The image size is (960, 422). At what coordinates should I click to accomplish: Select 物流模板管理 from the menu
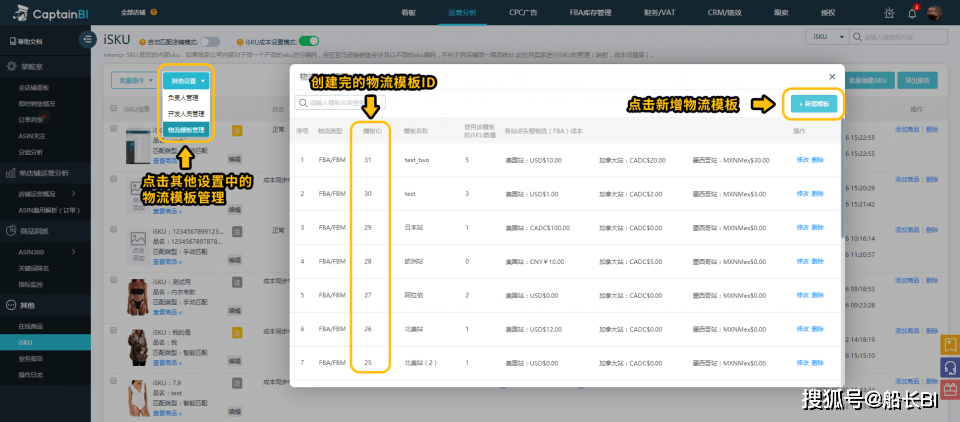(x=186, y=130)
